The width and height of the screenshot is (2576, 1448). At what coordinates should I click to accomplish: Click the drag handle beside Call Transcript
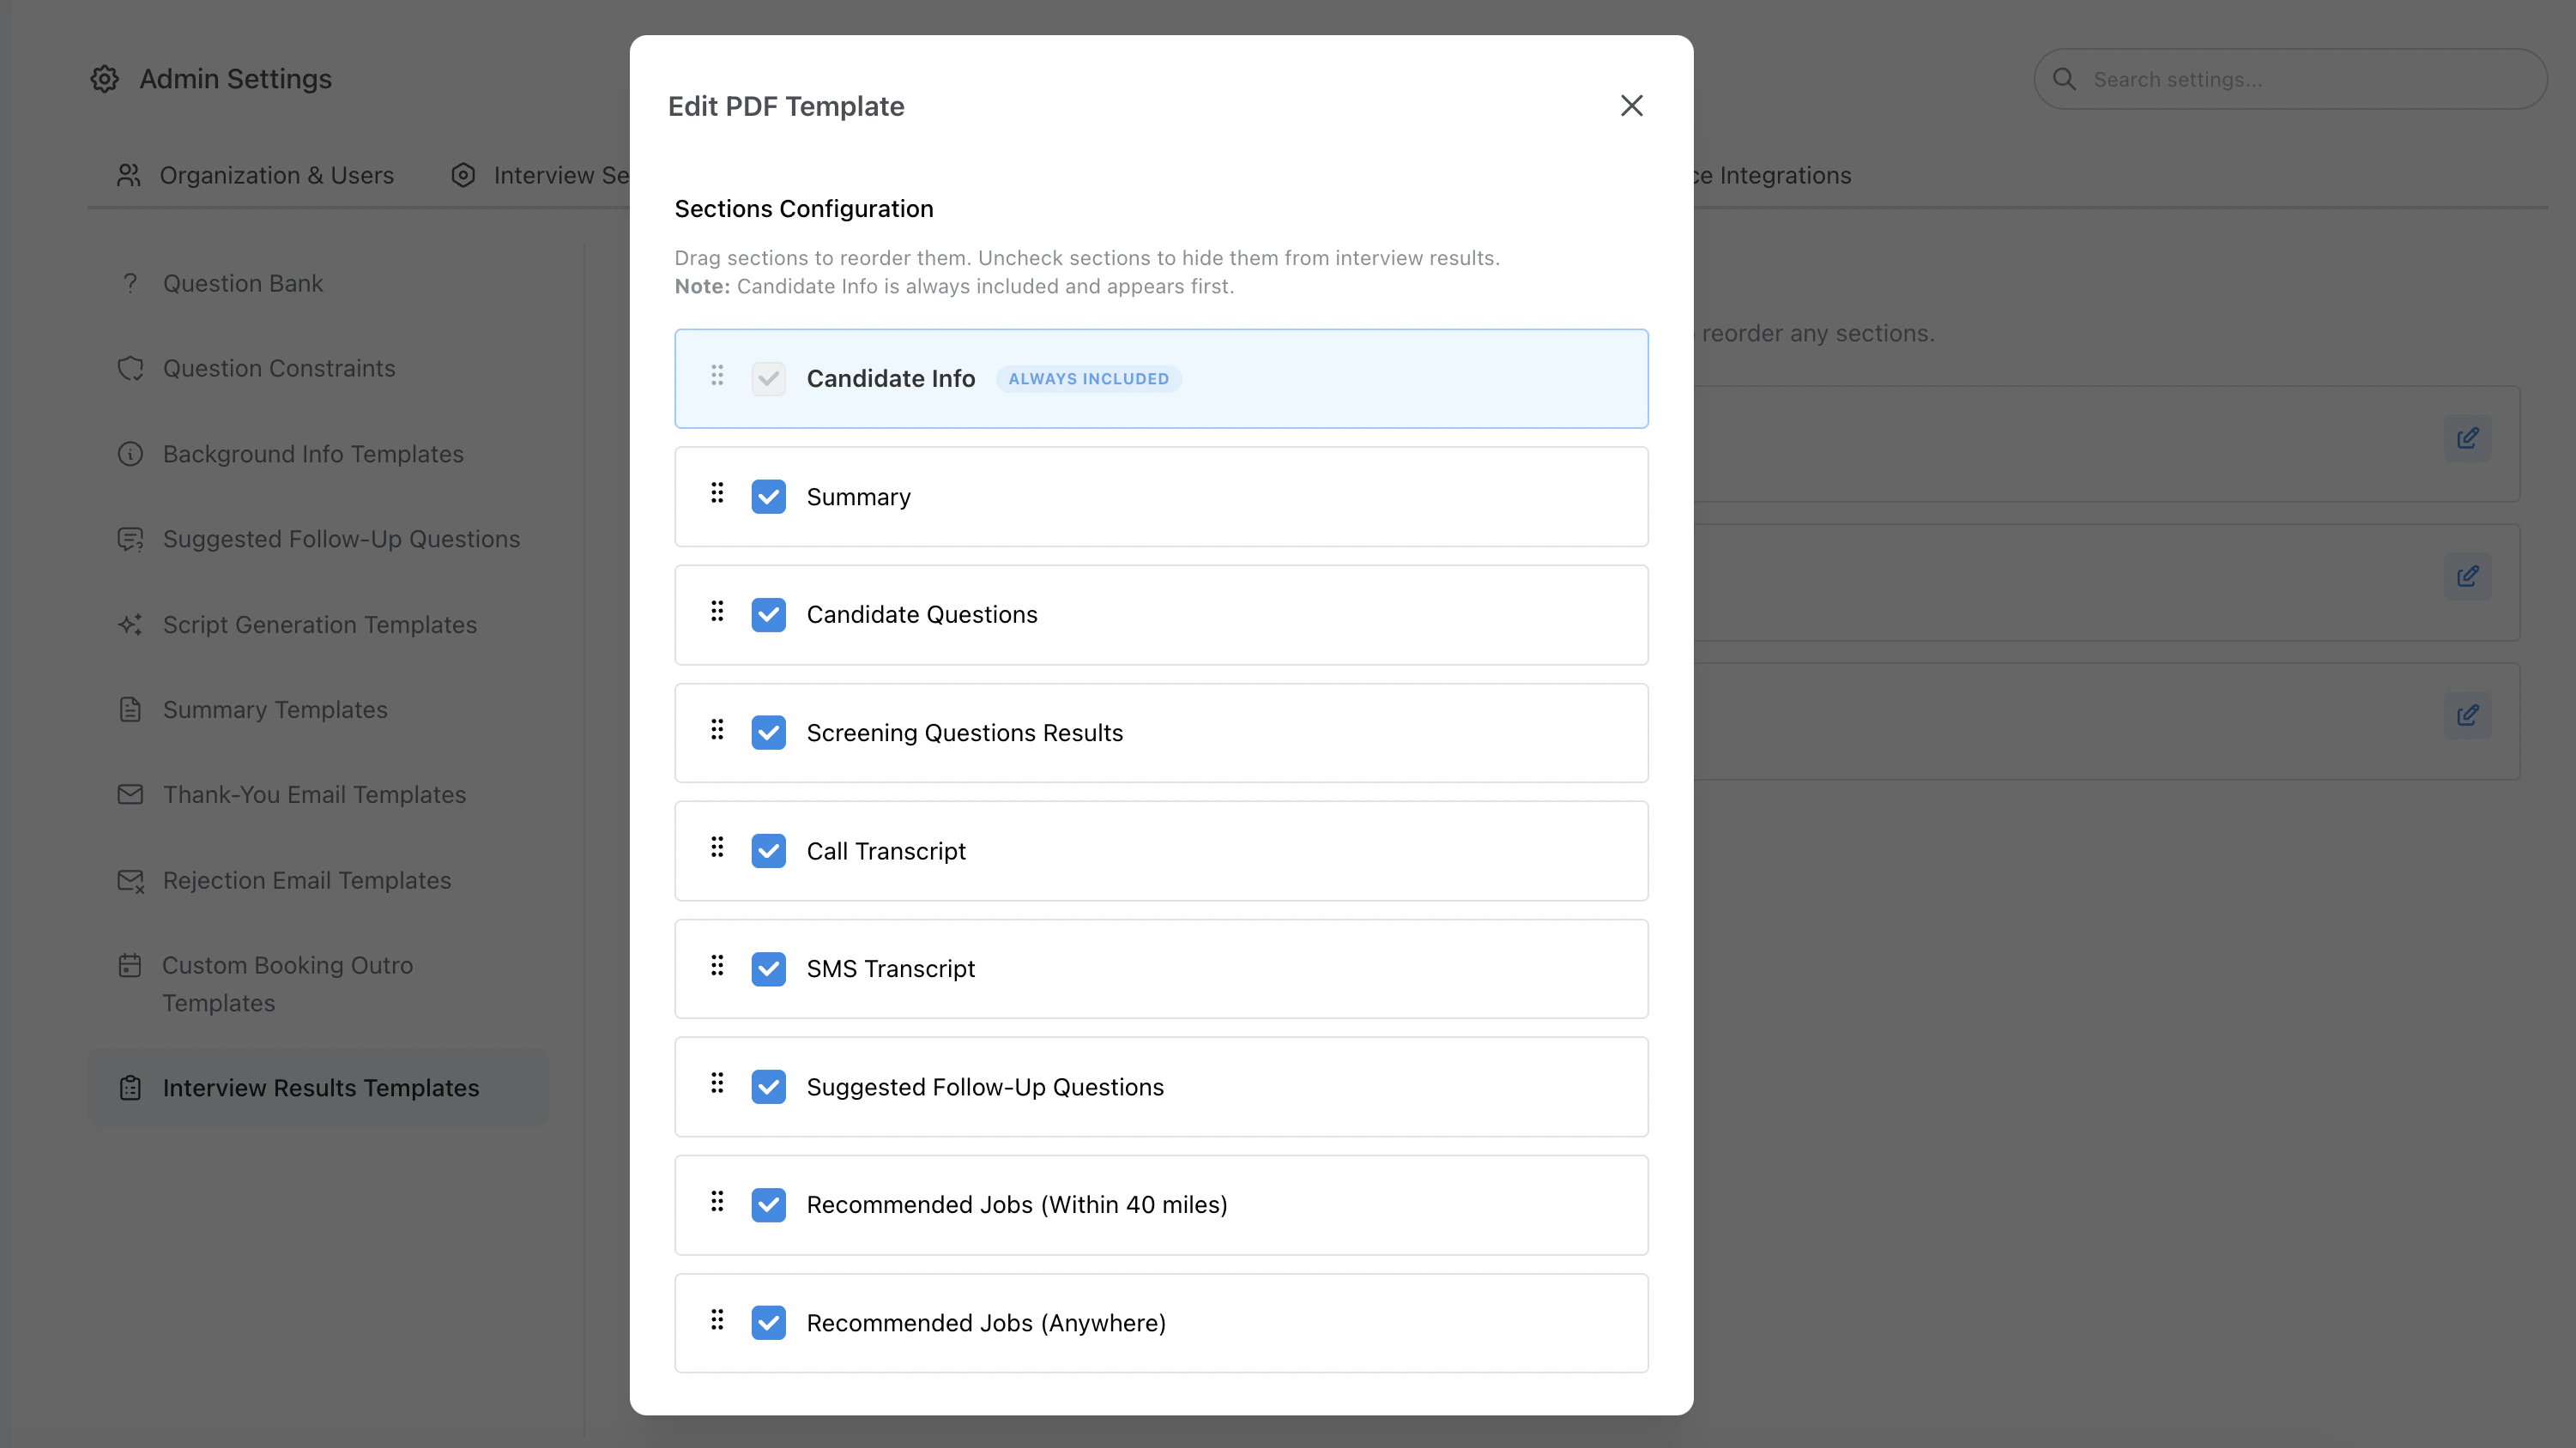717,848
